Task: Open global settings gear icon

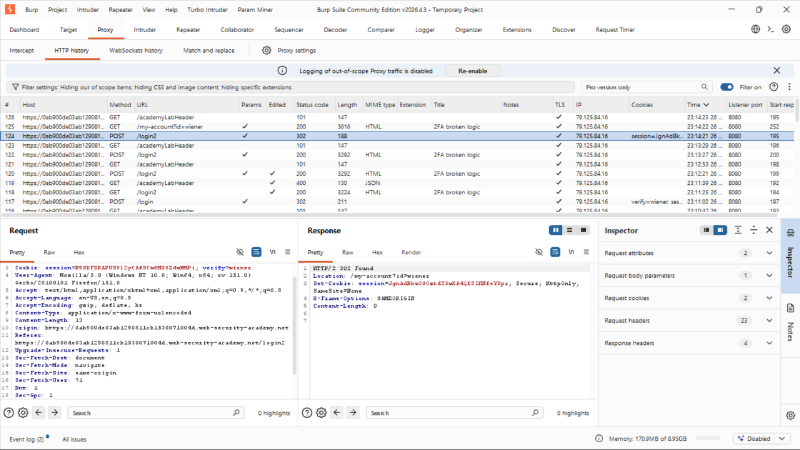Action: [786, 29]
